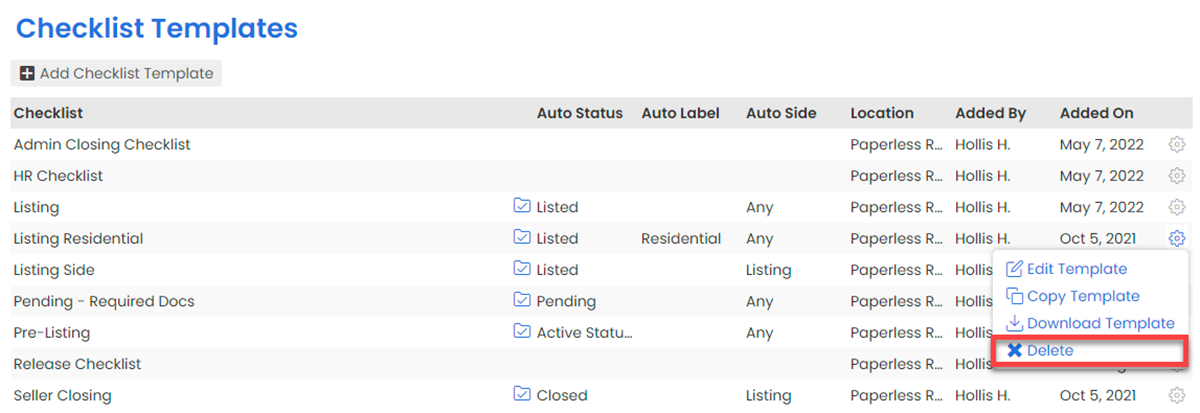Open the Release Checklist template

(77, 364)
